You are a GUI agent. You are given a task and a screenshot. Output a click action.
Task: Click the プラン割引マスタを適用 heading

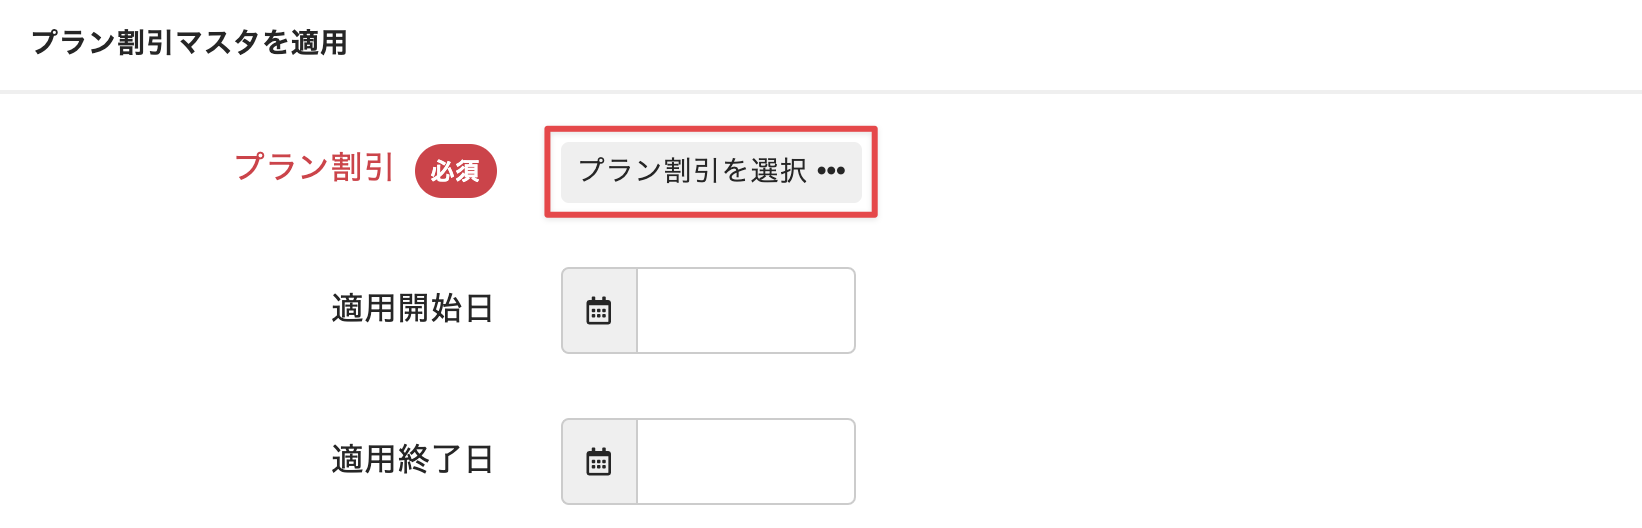(189, 43)
